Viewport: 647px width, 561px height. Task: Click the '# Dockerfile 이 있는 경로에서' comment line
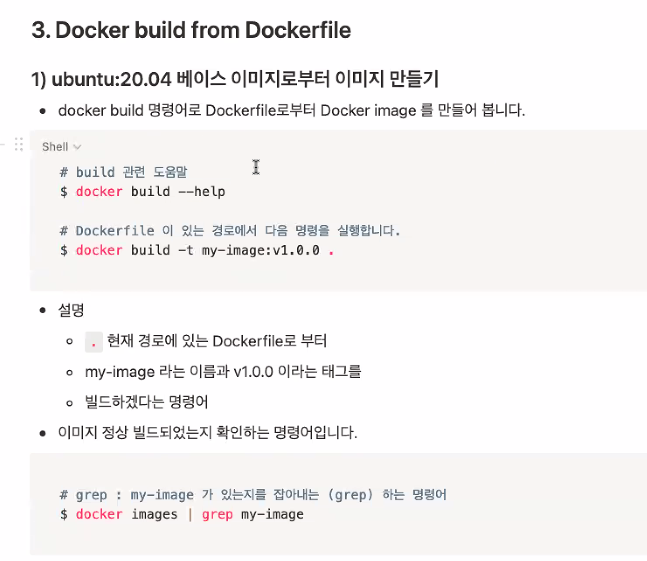click(230, 231)
